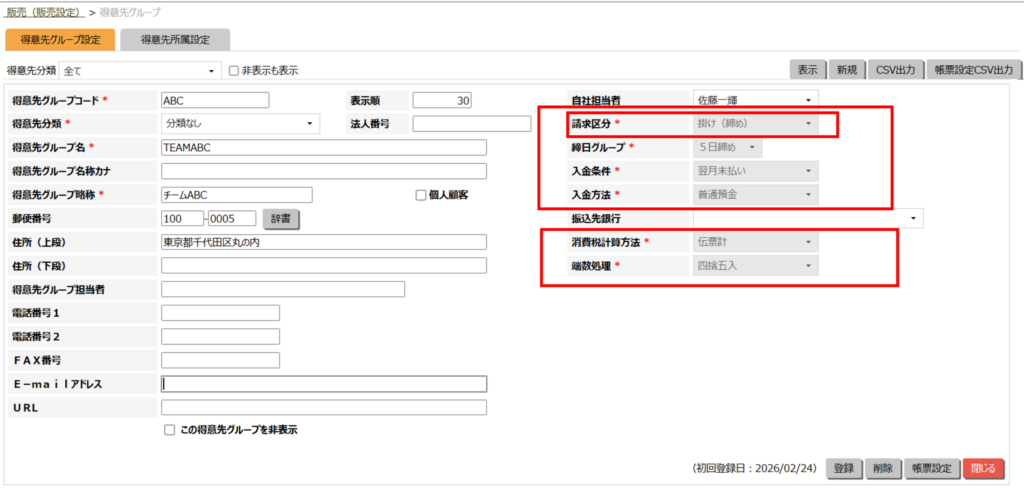
Task: Open the 販売（販売設定） breadcrumb link
Action: coord(42,11)
